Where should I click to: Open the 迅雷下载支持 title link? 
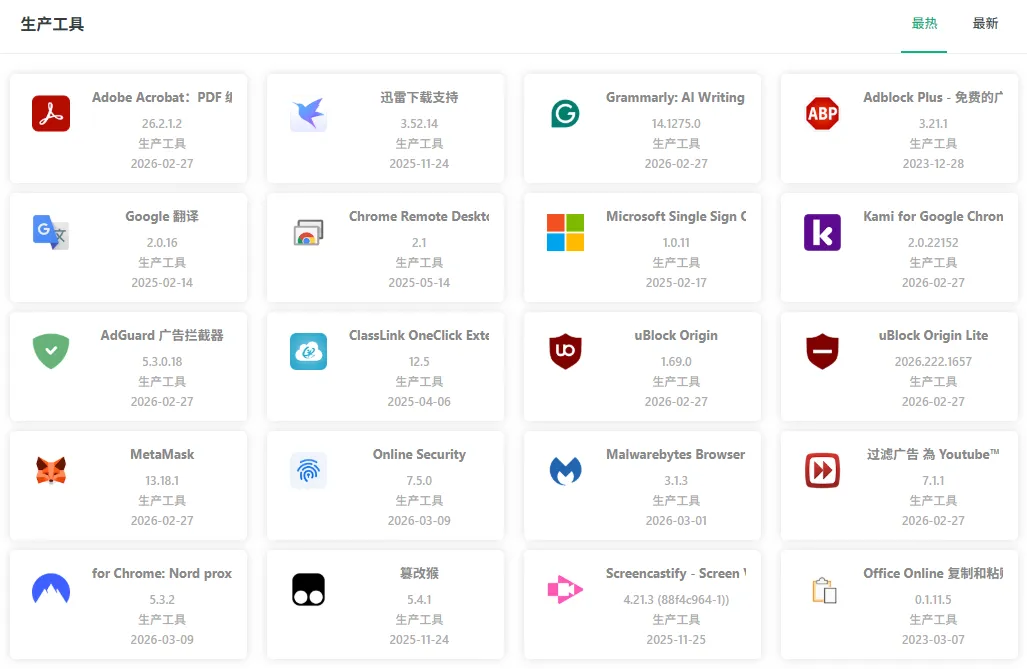pos(419,97)
